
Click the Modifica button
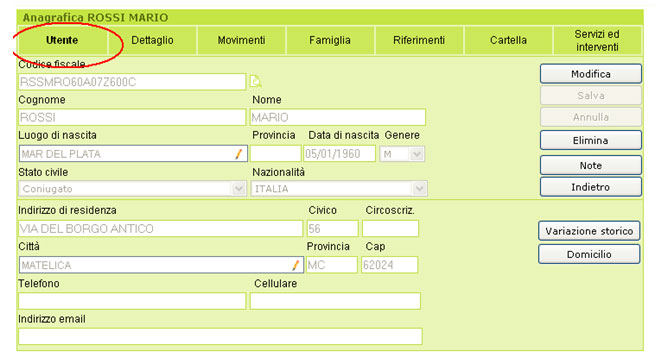[591, 74]
